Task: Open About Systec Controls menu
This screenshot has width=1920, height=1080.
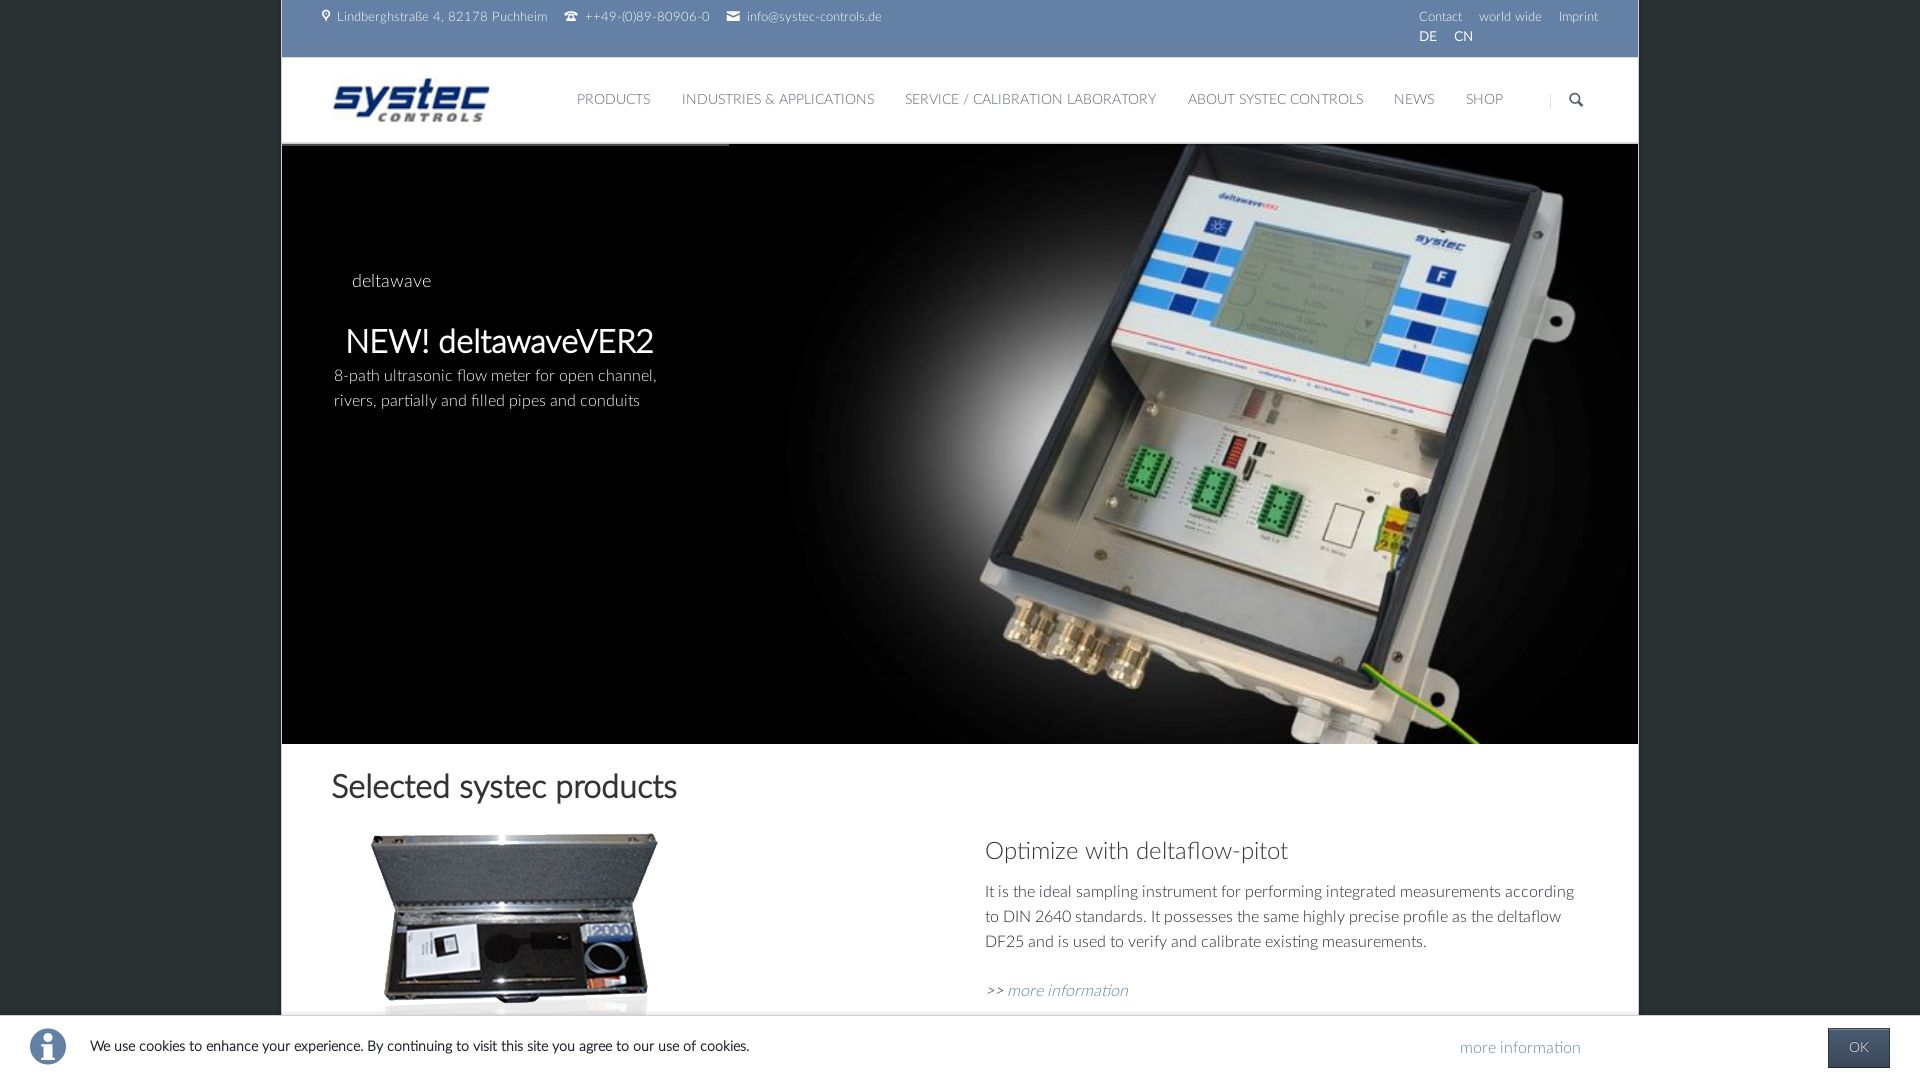Action: coord(1275,100)
